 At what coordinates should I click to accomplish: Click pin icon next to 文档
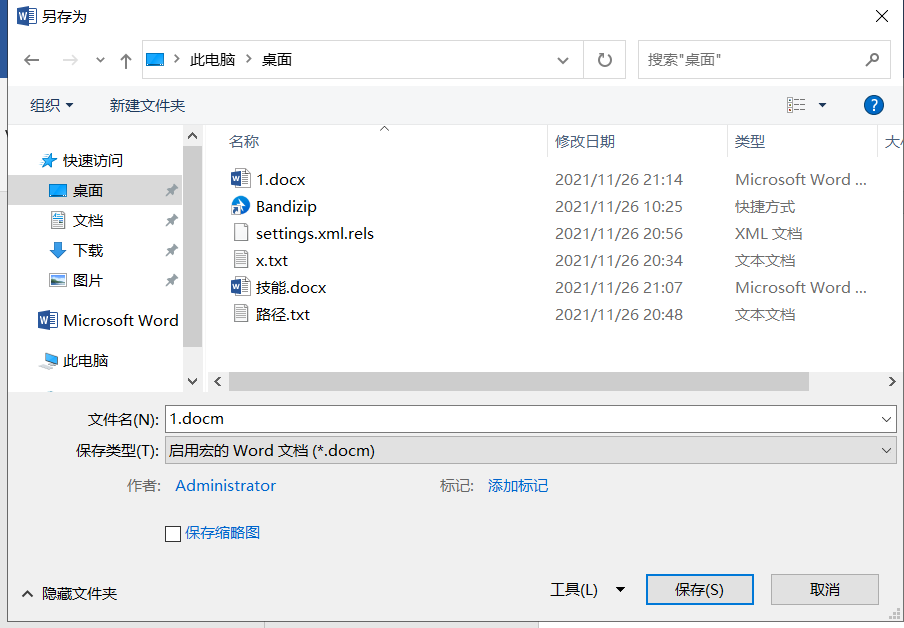171,220
